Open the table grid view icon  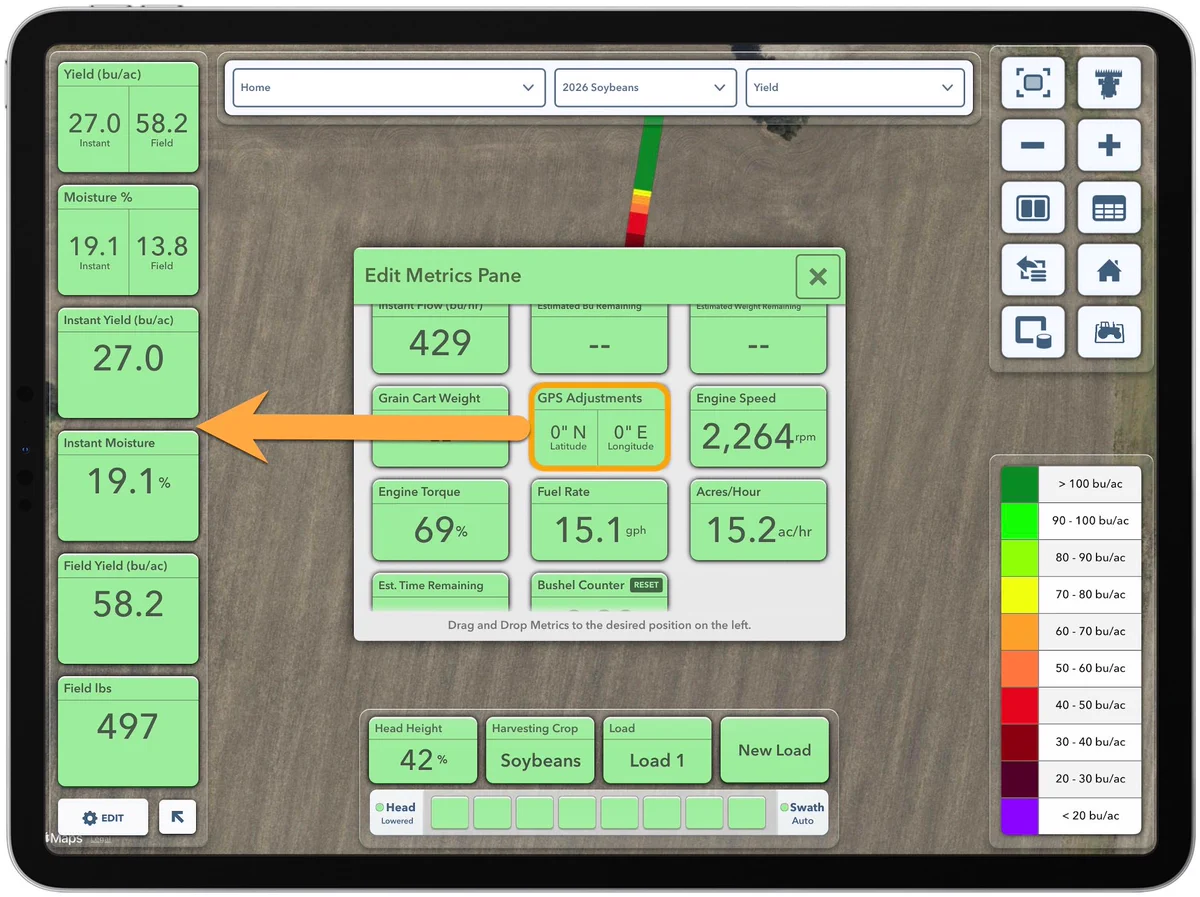coord(1109,208)
